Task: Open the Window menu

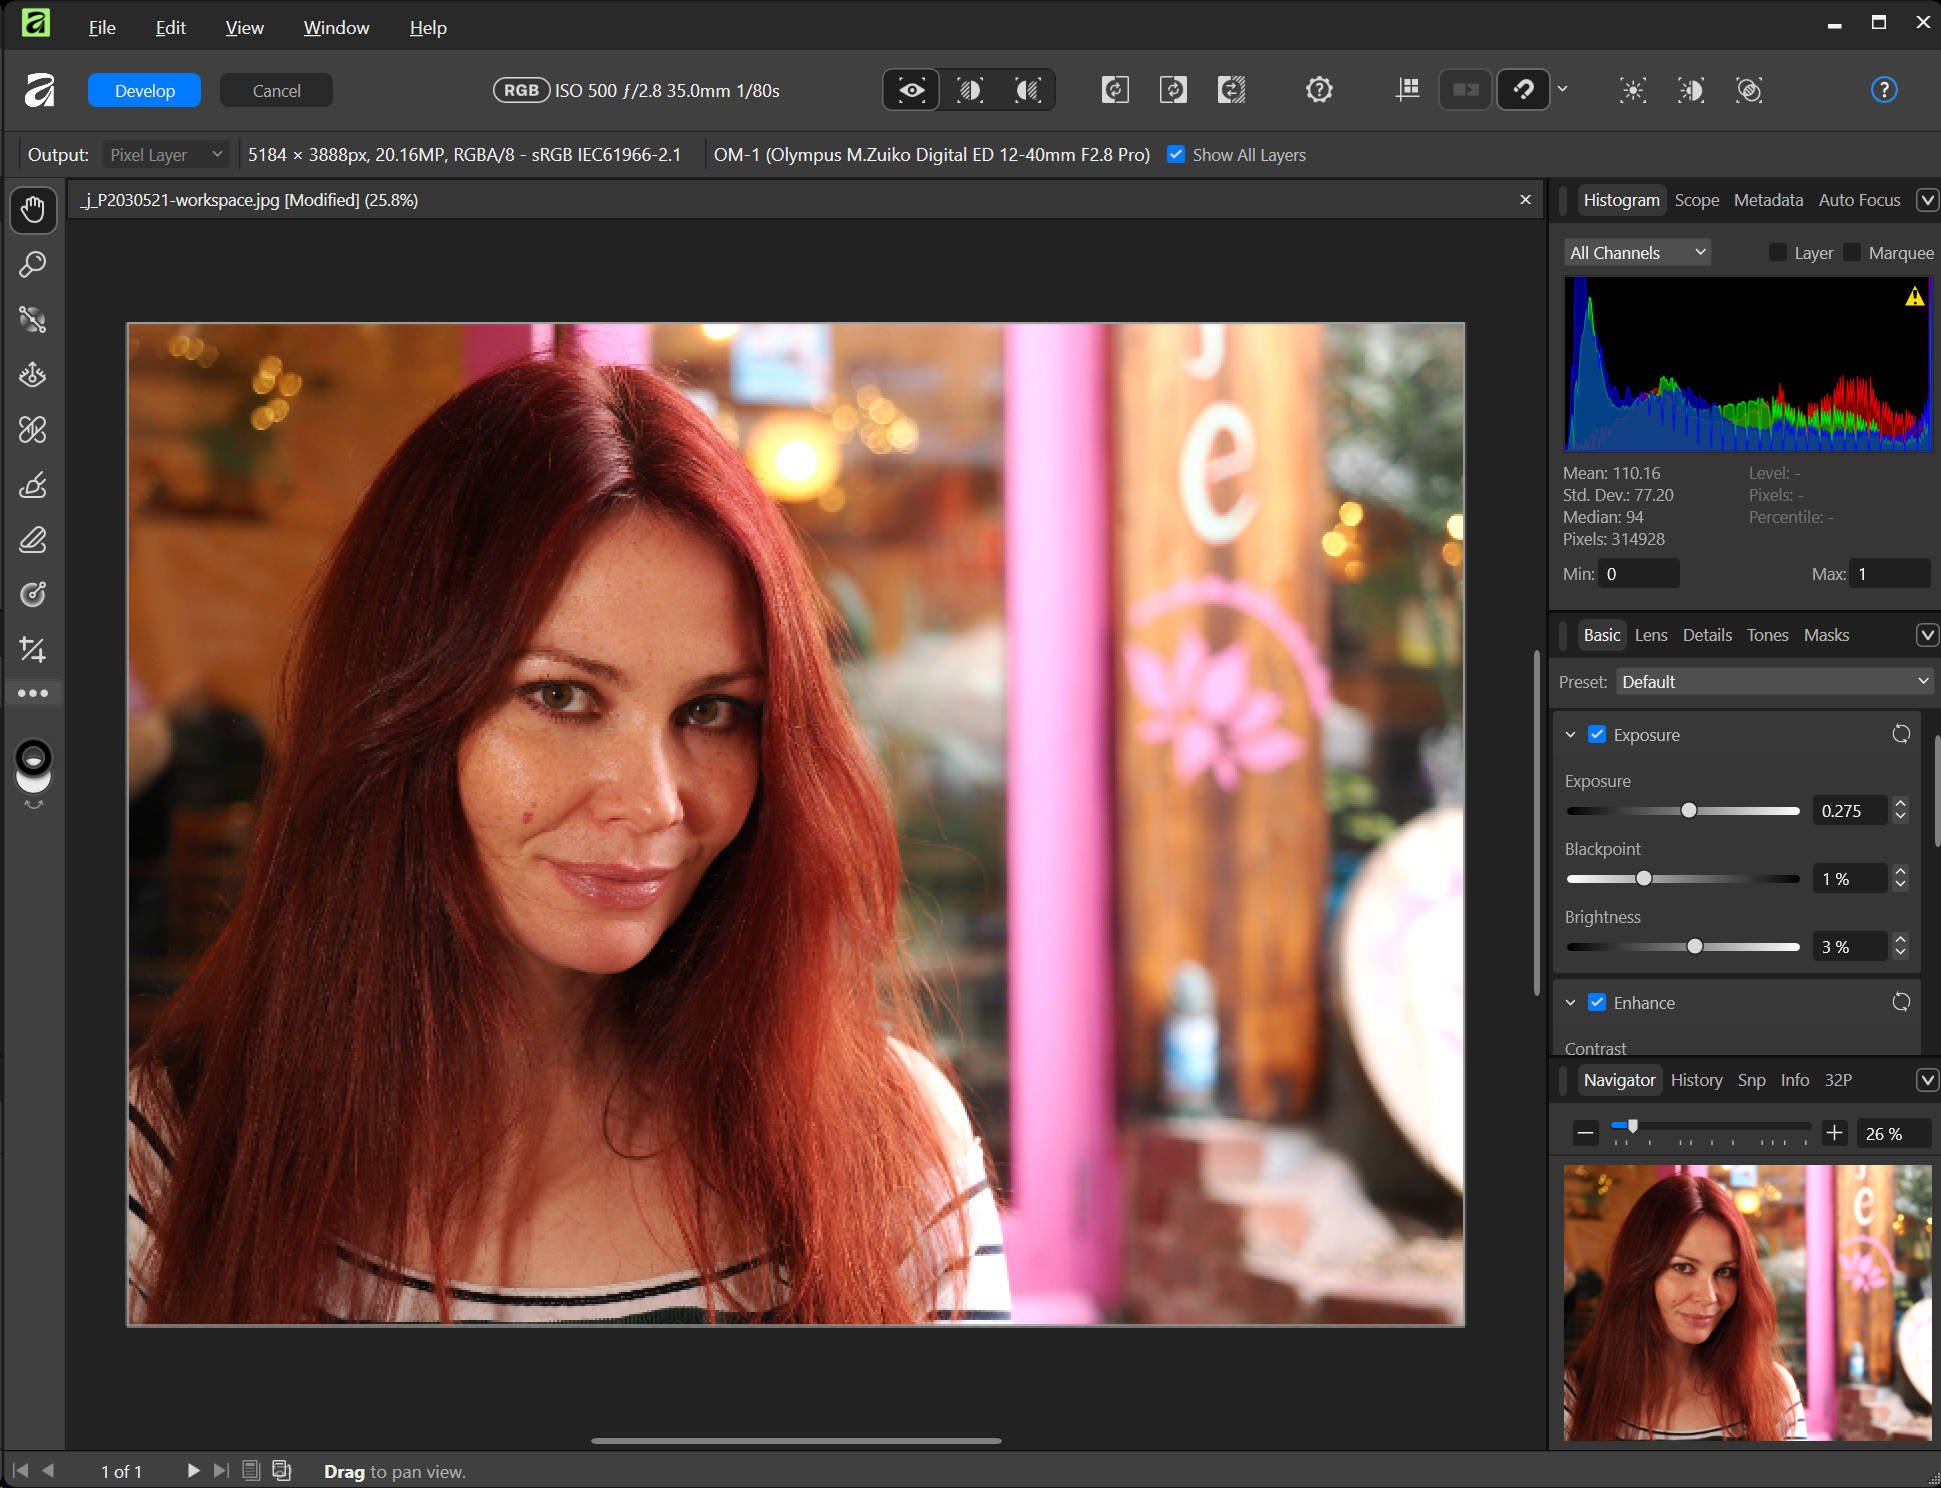Action: click(336, 27)
